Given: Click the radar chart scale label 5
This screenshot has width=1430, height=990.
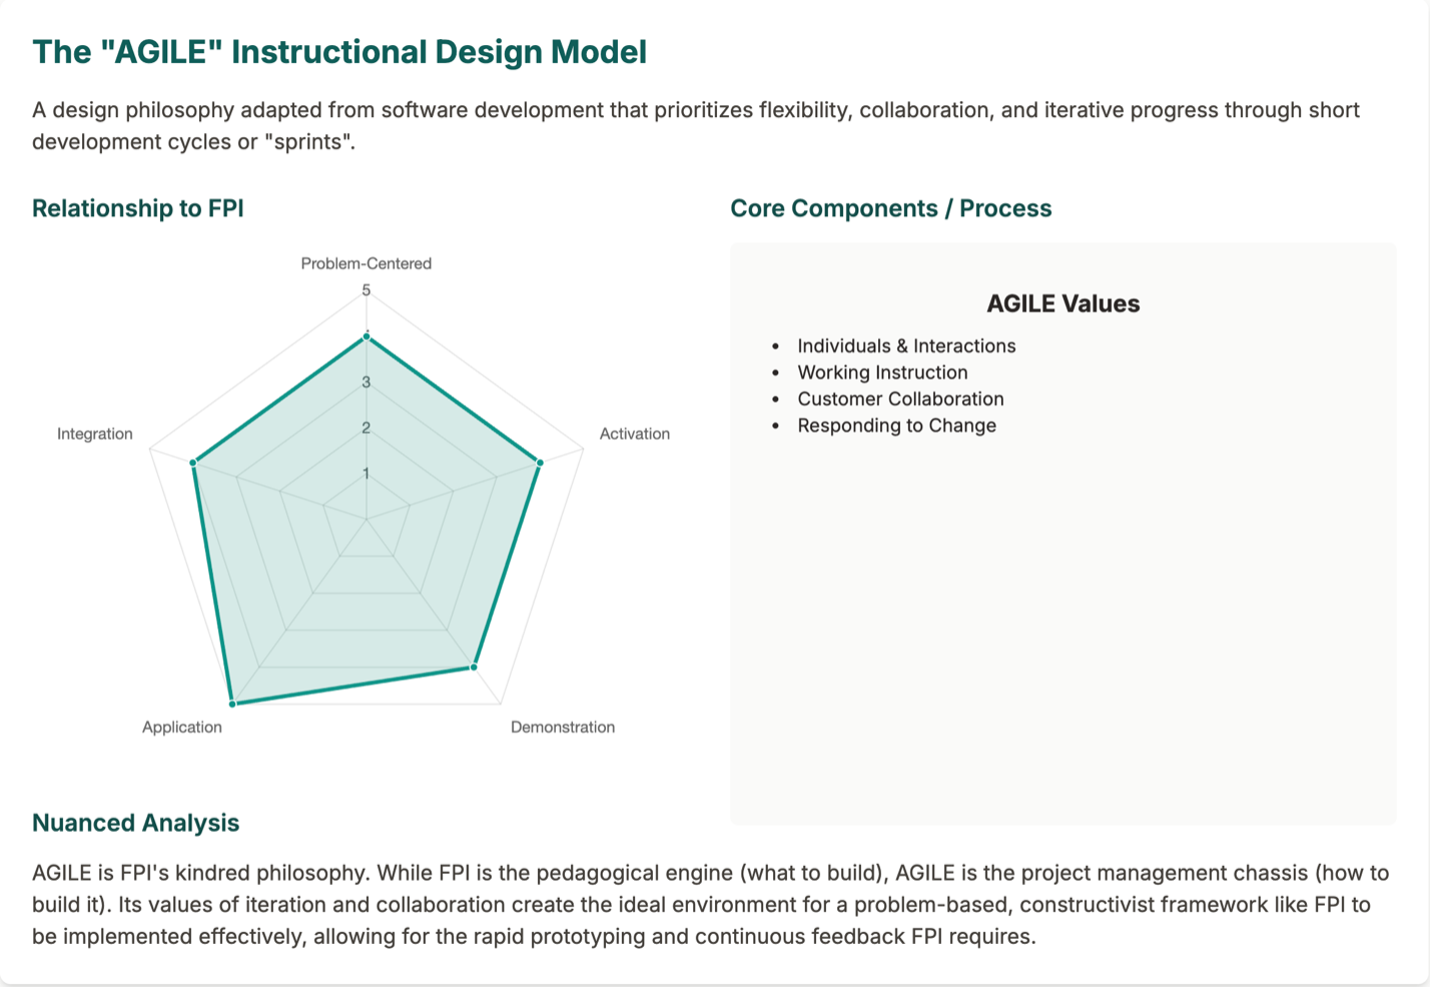Looking at the screenshot, I should pos(366,290).
